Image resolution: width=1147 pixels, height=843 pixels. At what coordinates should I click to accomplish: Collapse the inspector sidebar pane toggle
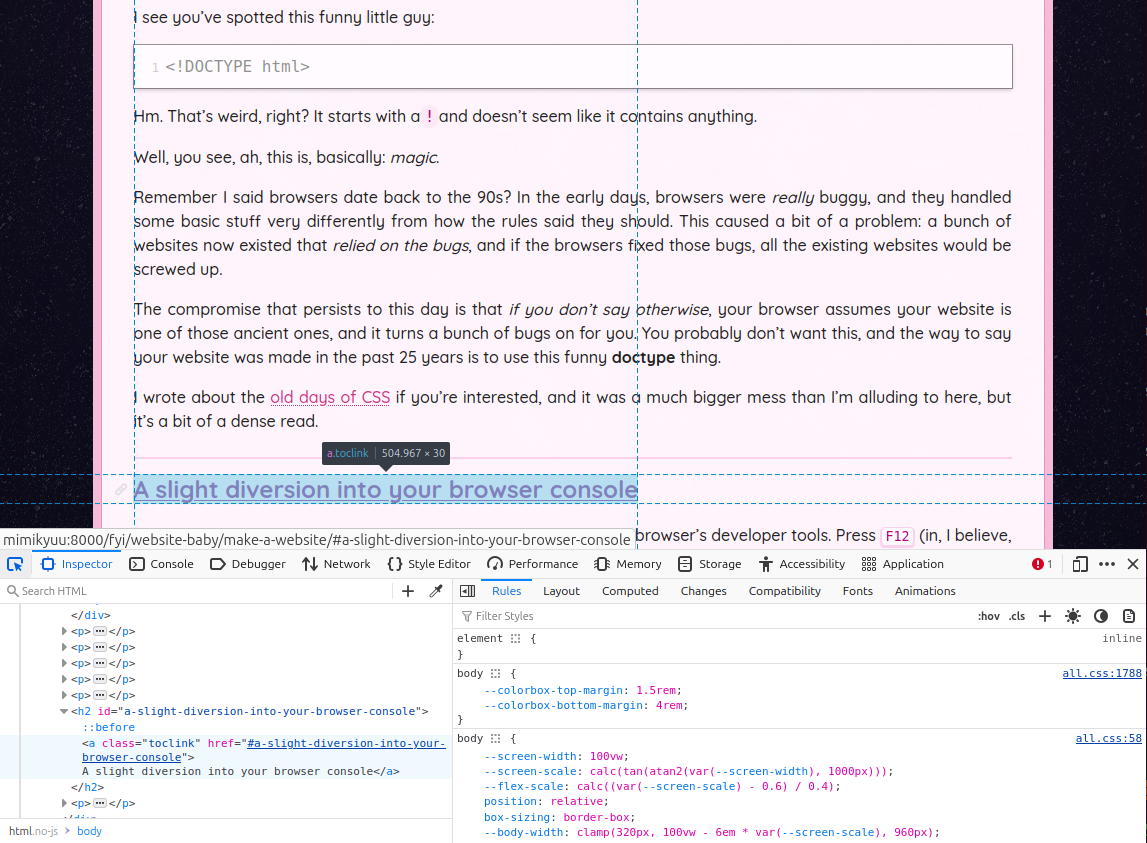coord(467,591)
